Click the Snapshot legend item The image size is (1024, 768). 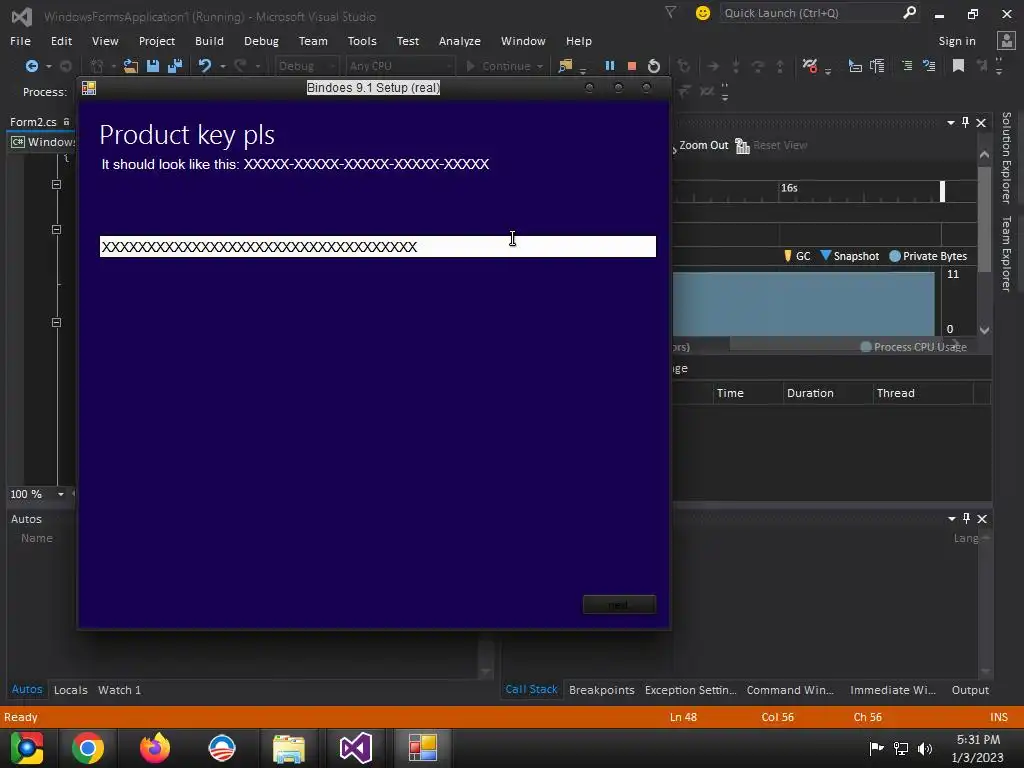point(850,256)
